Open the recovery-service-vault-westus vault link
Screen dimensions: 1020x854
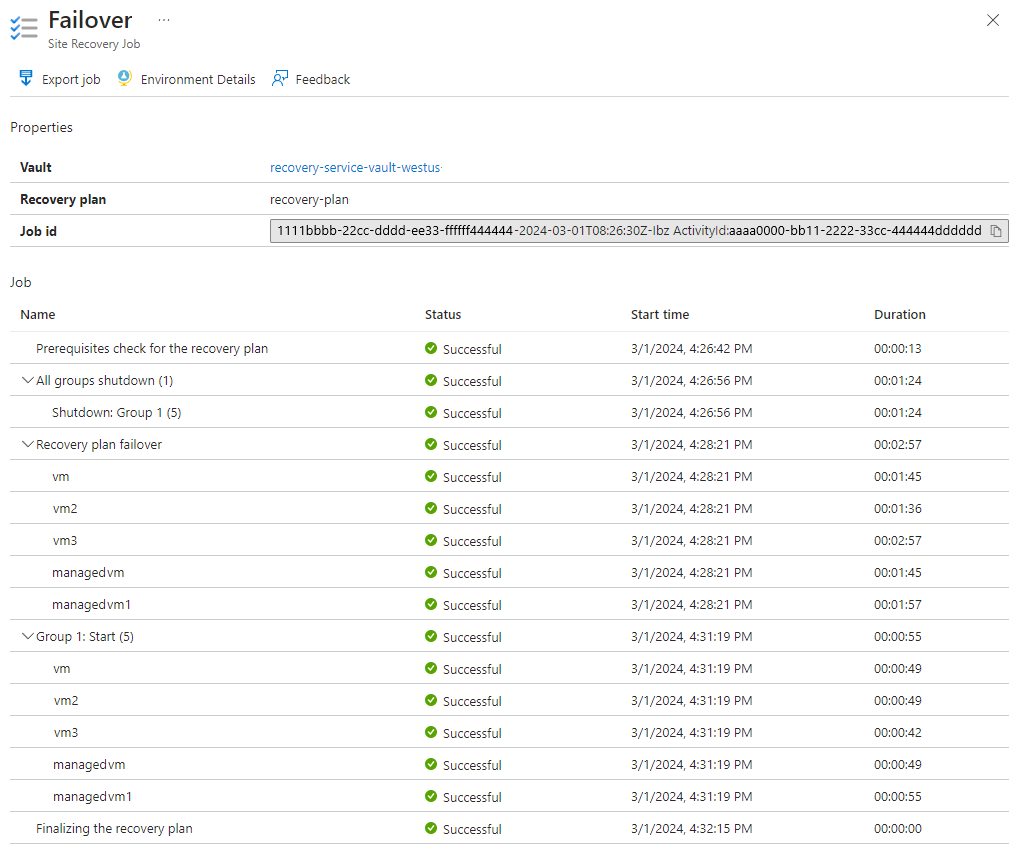(x=355, y=167)
